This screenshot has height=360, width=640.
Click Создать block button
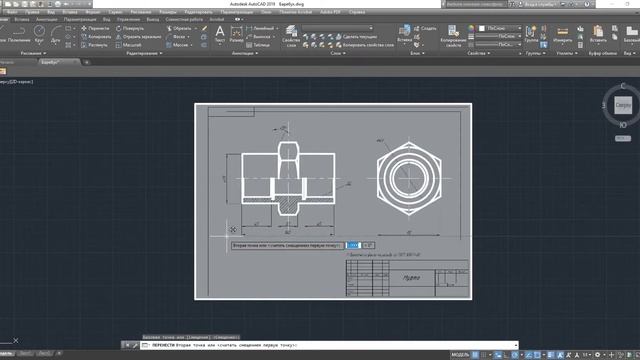click(425, 28)
